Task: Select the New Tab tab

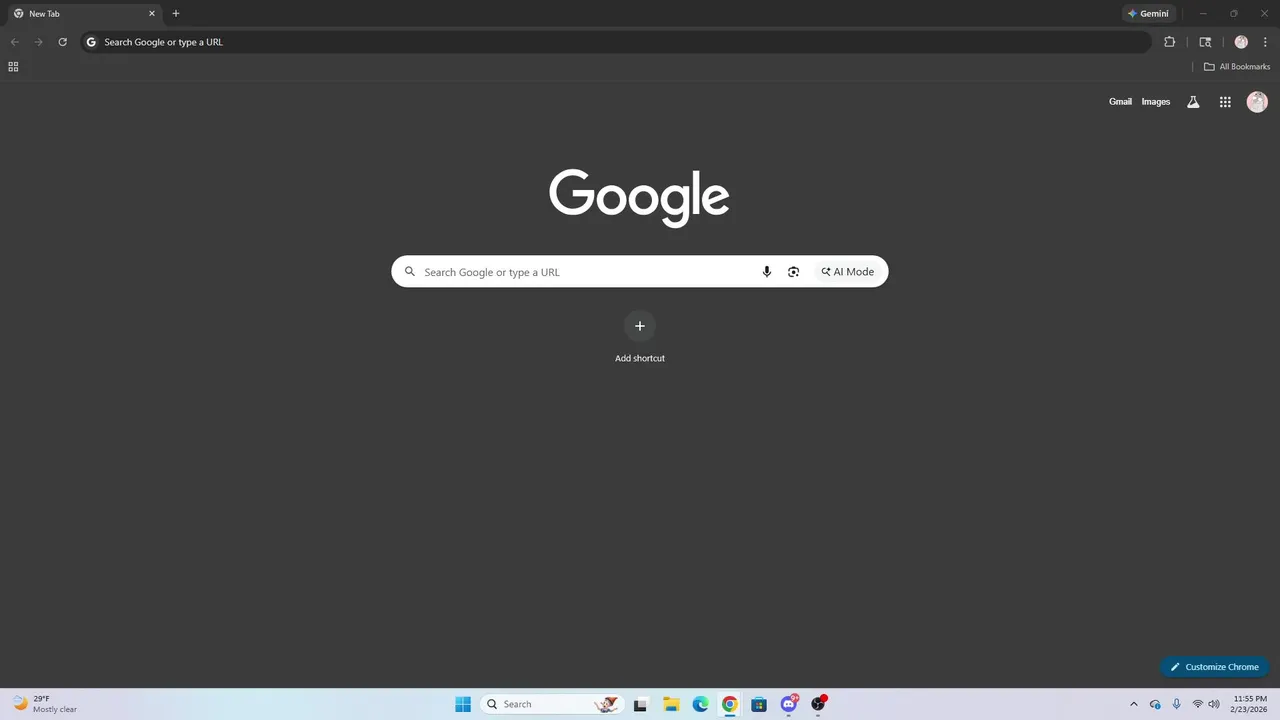Action: click(84, 13)
